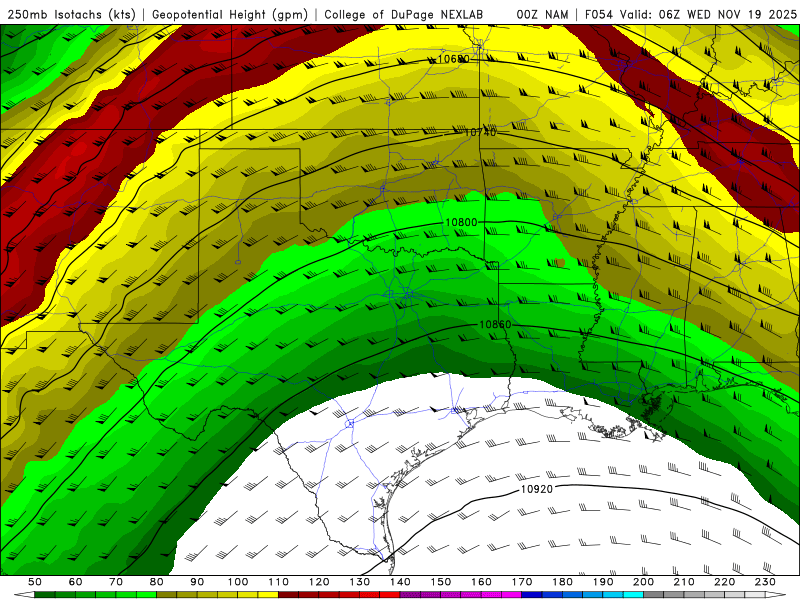
Task: Click the "Geopotential Height (gpm)" header label
Action: (x=230, y=15)
